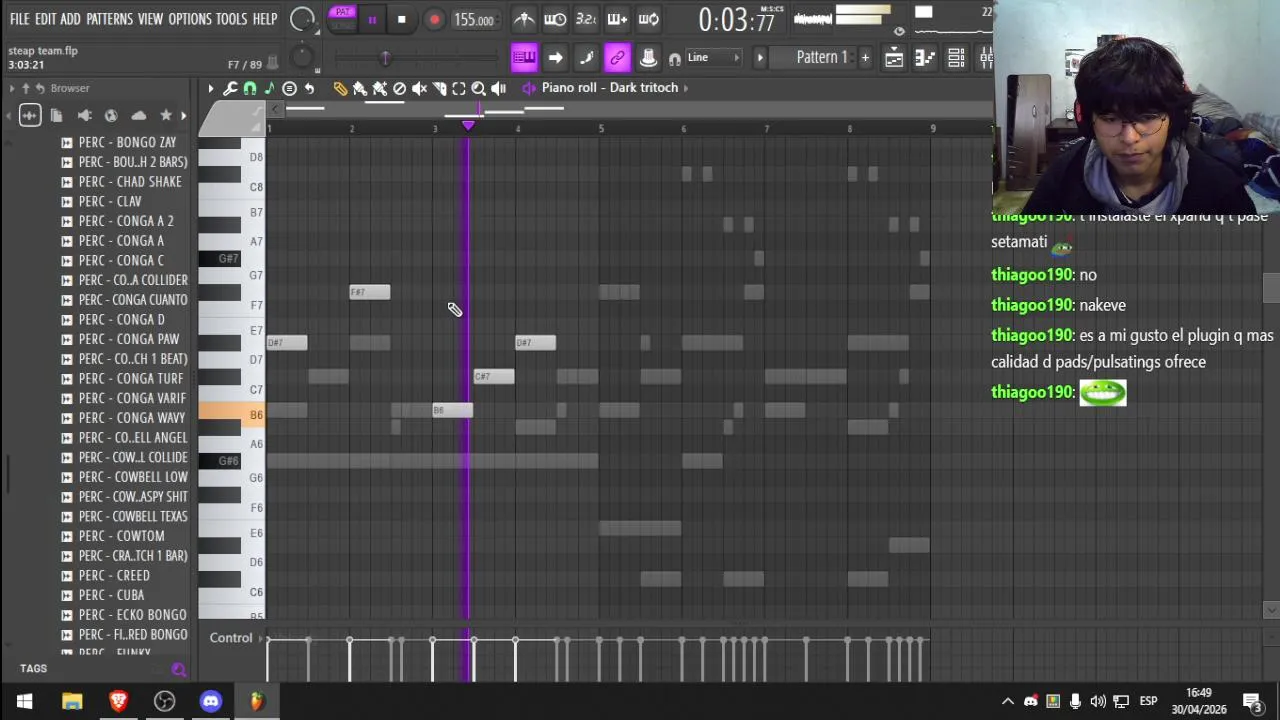Open Brave browser from the taskbar
This screenshot has height=720, width=1280.
[118, 701]
